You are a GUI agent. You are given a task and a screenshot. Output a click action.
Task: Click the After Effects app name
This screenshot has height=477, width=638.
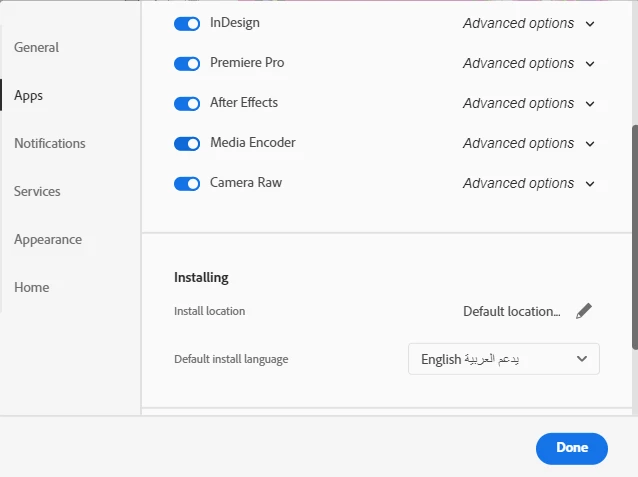[244, 103]
